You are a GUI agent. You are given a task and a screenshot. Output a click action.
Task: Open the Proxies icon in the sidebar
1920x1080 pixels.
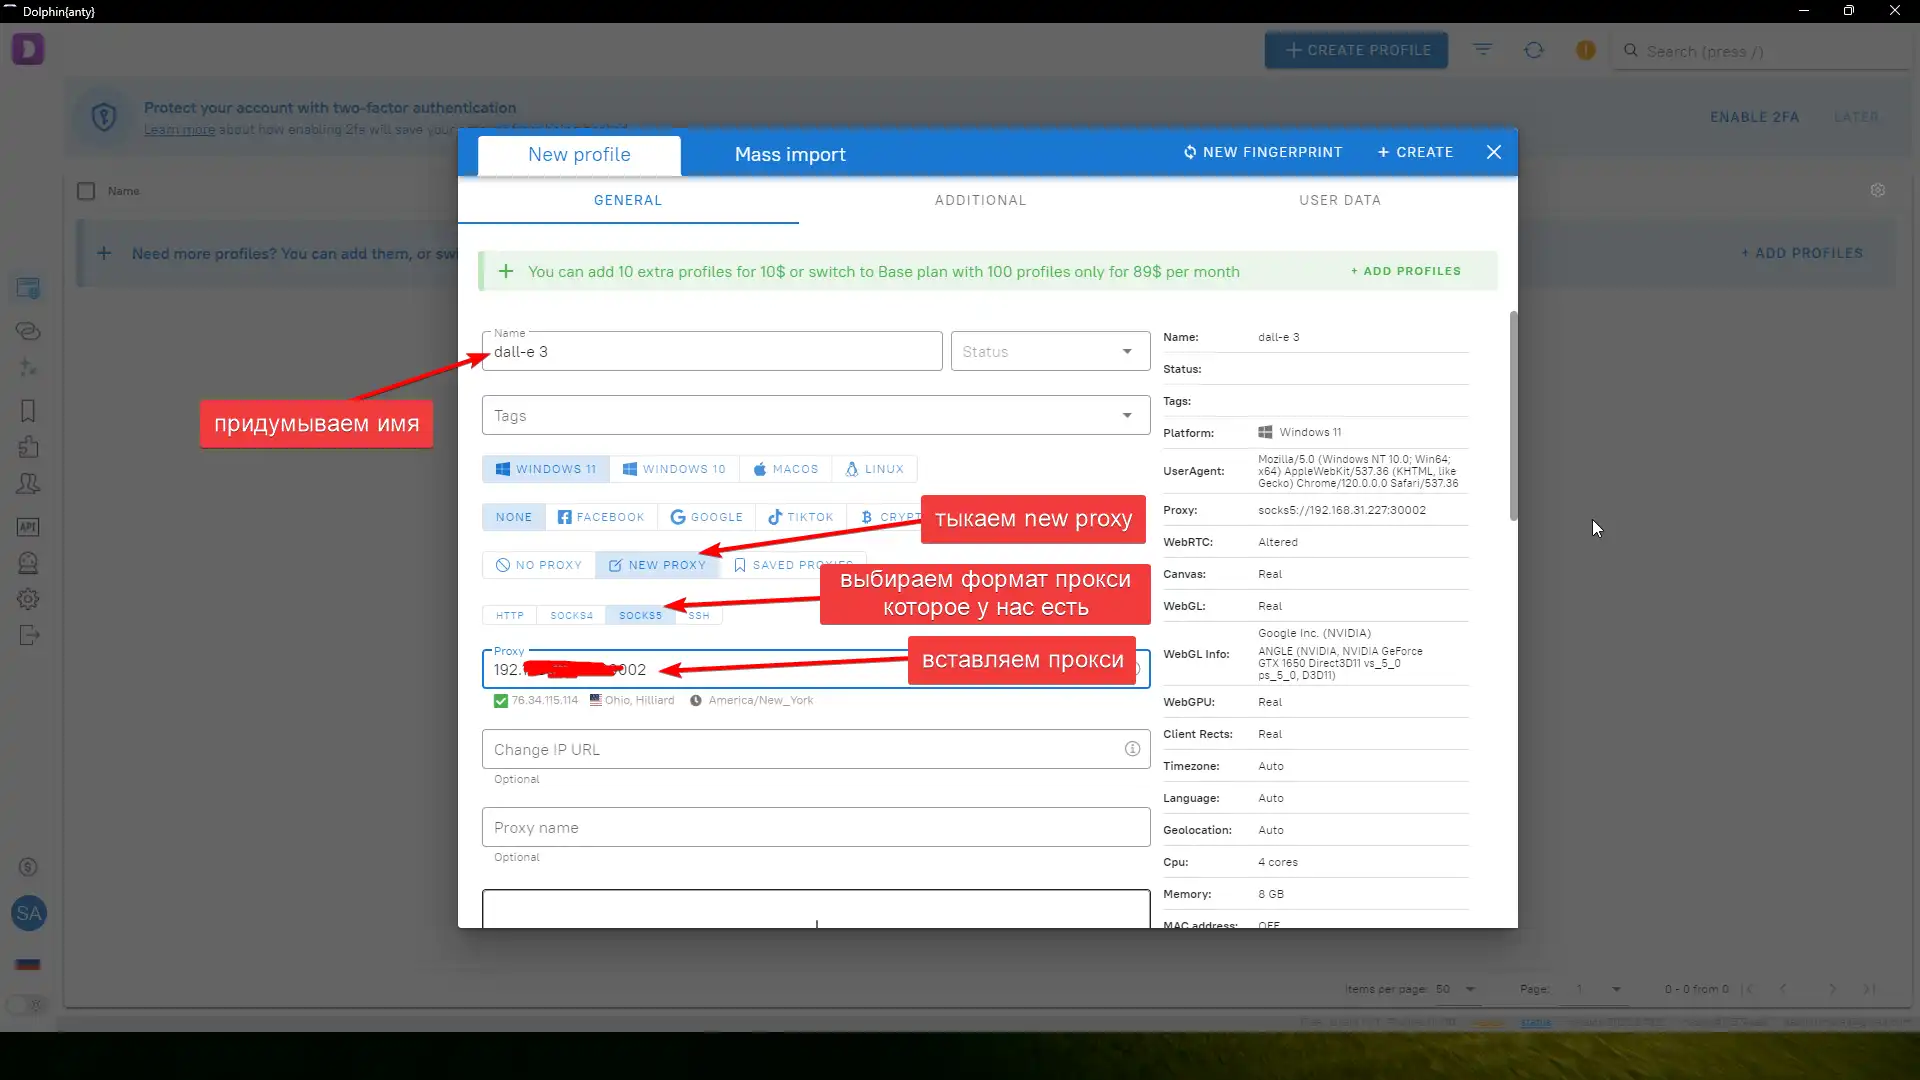coord(28,331)
